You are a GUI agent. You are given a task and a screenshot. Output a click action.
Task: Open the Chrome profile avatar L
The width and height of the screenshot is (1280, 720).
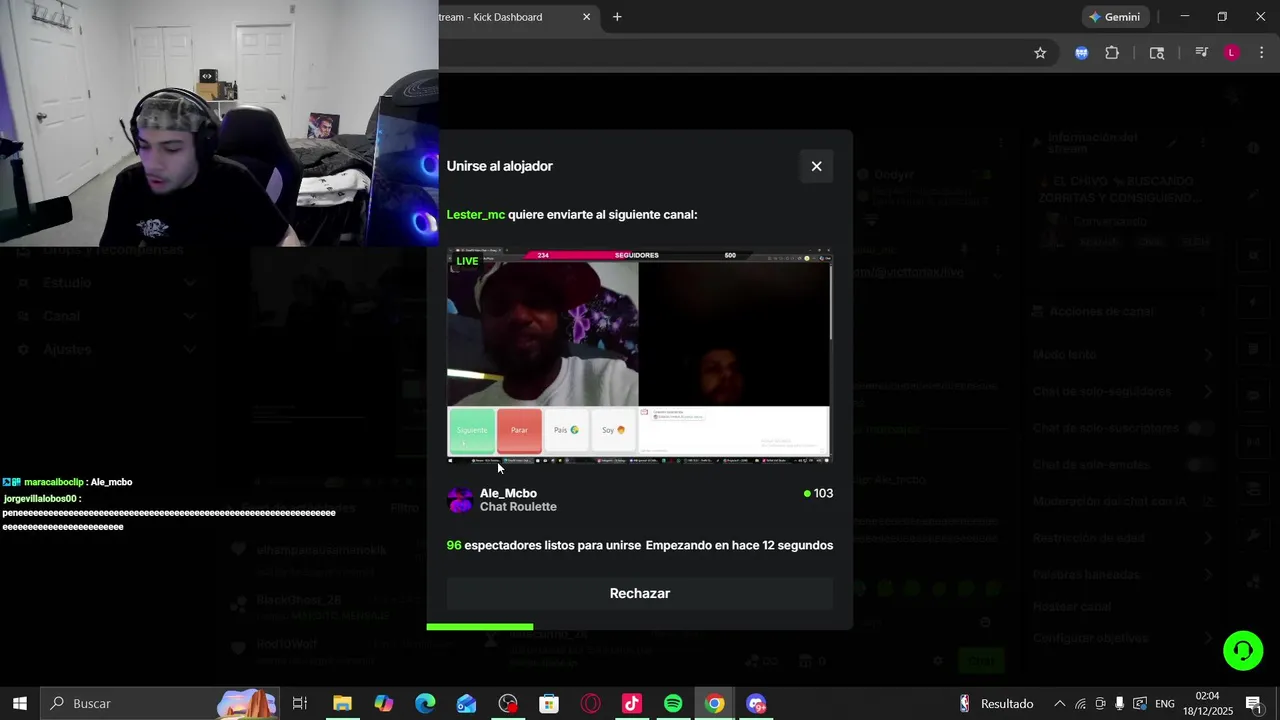(1232, 53)
